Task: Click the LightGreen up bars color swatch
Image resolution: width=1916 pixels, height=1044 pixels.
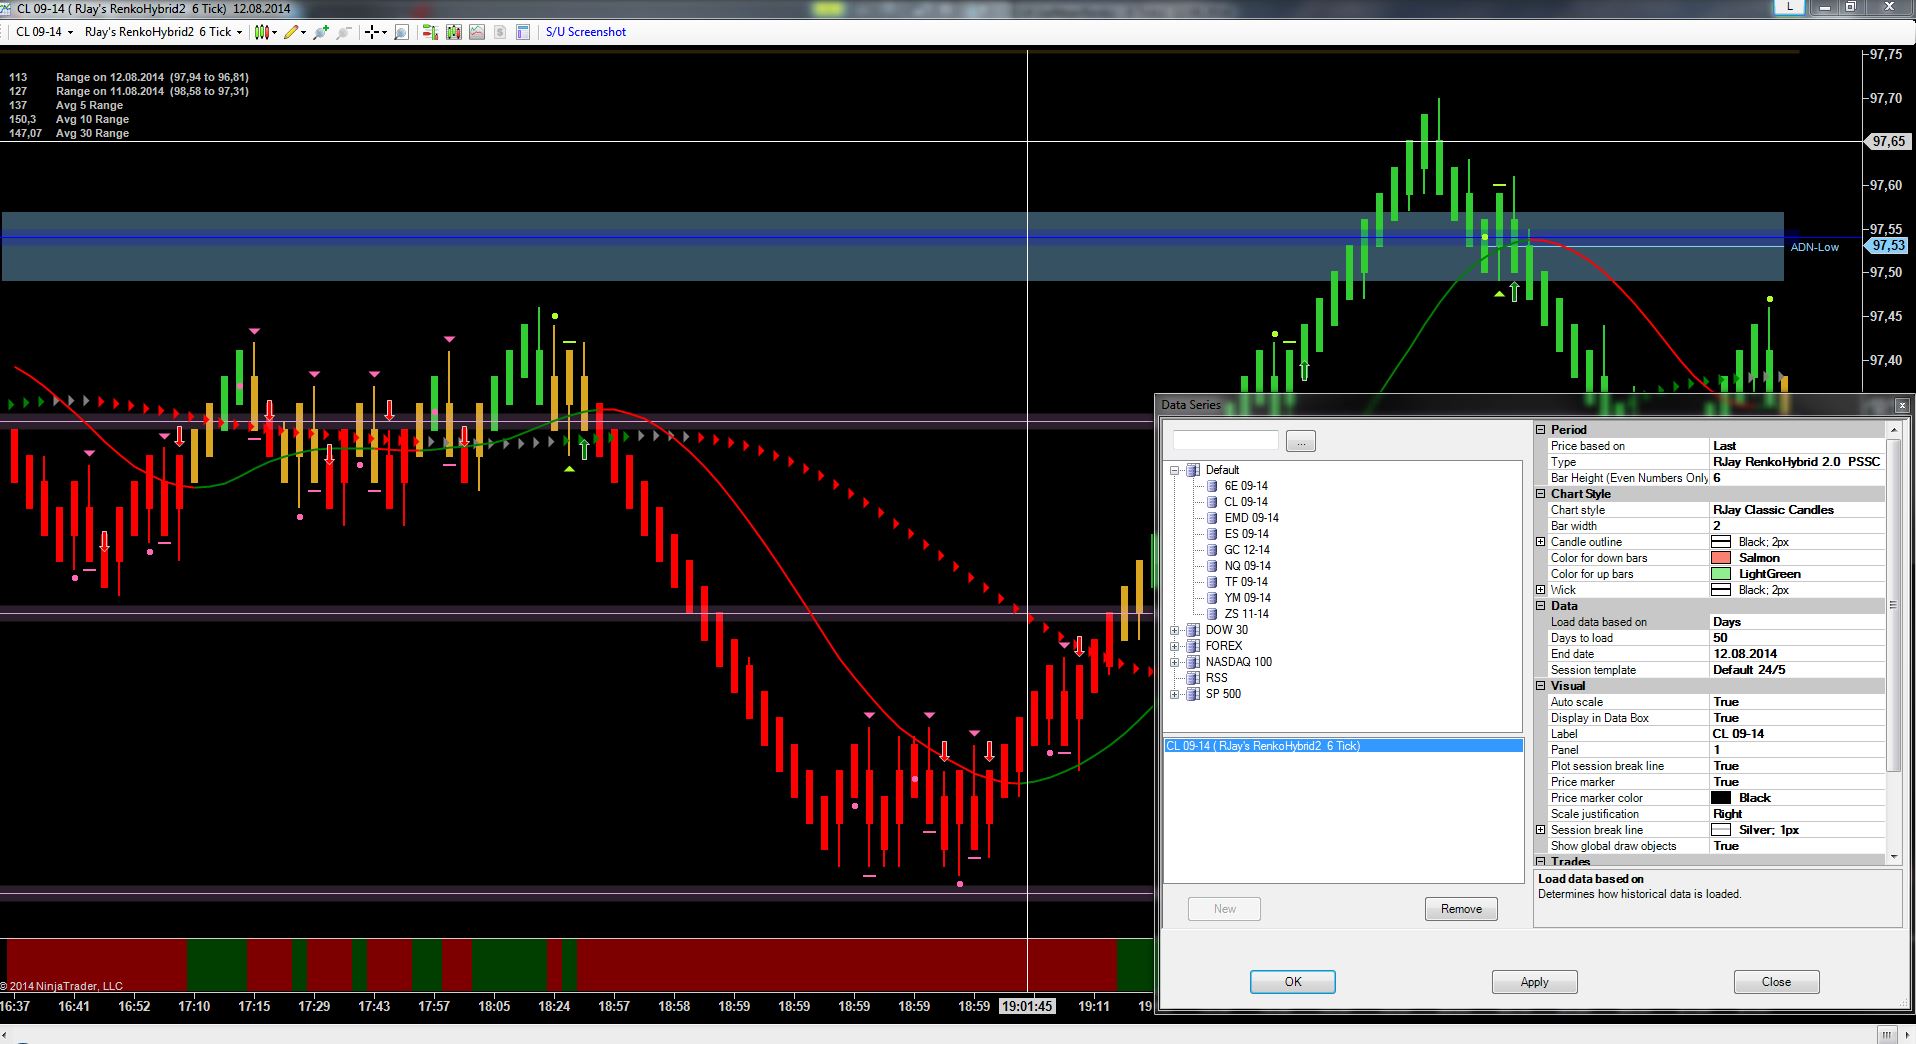Action: click(1721, 574)
